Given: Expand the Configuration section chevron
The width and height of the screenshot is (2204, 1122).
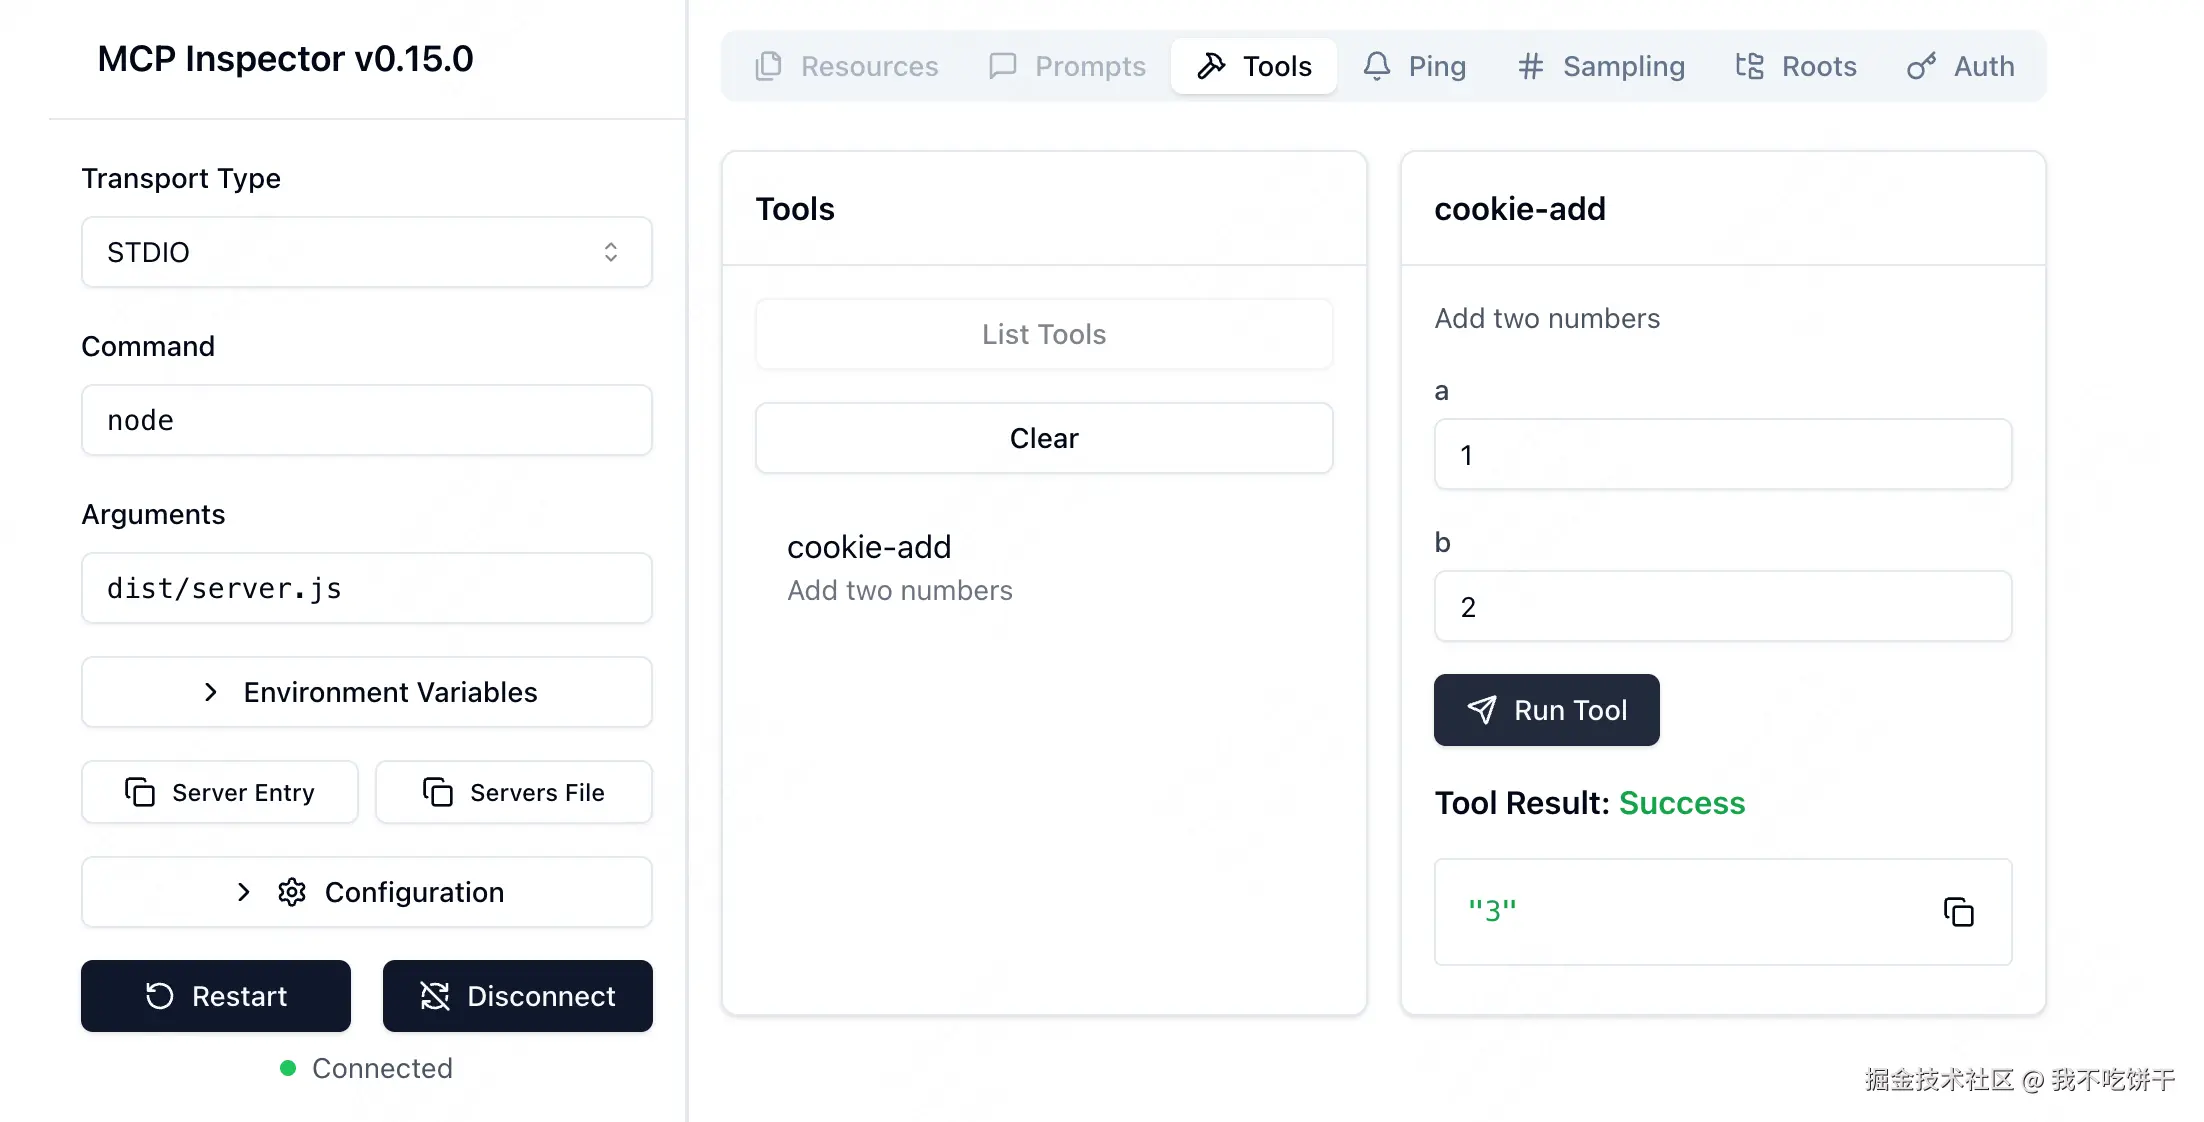Looking at the screenshot, I should pos(243,892).
